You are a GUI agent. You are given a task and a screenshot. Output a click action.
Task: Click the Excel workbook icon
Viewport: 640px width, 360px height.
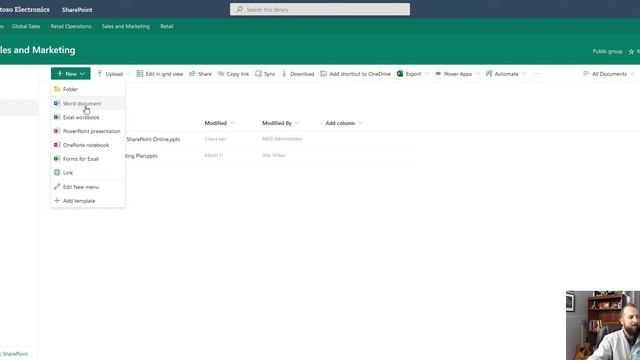pyautogui.click(x=57, y=117)
